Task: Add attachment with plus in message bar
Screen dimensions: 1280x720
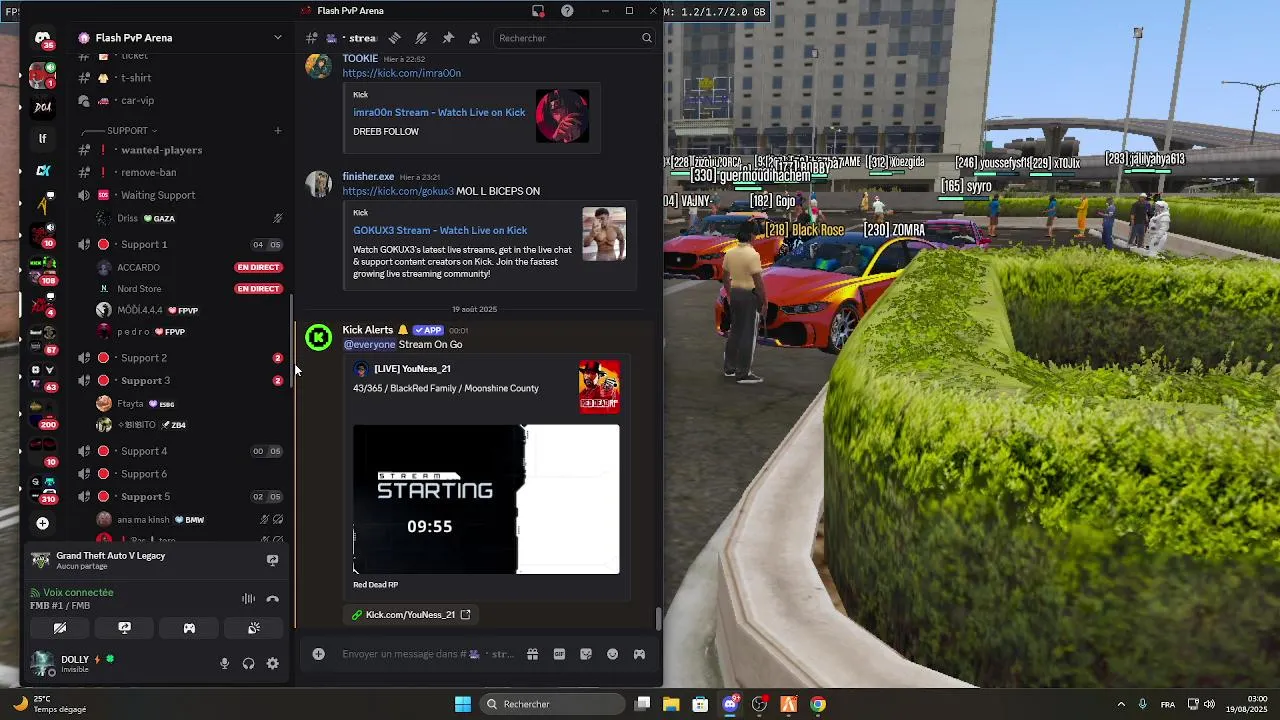Action: click(x=318, y=654)
